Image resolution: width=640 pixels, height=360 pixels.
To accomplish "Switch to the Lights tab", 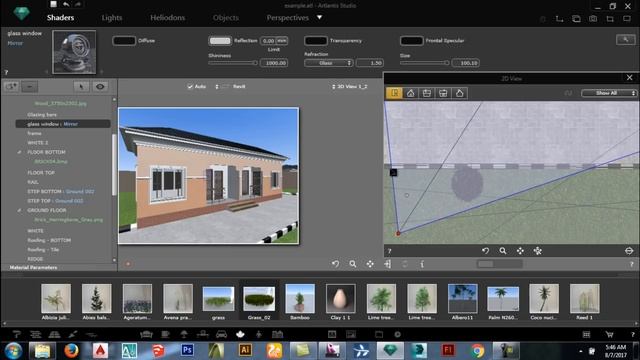I will (112, 18).
